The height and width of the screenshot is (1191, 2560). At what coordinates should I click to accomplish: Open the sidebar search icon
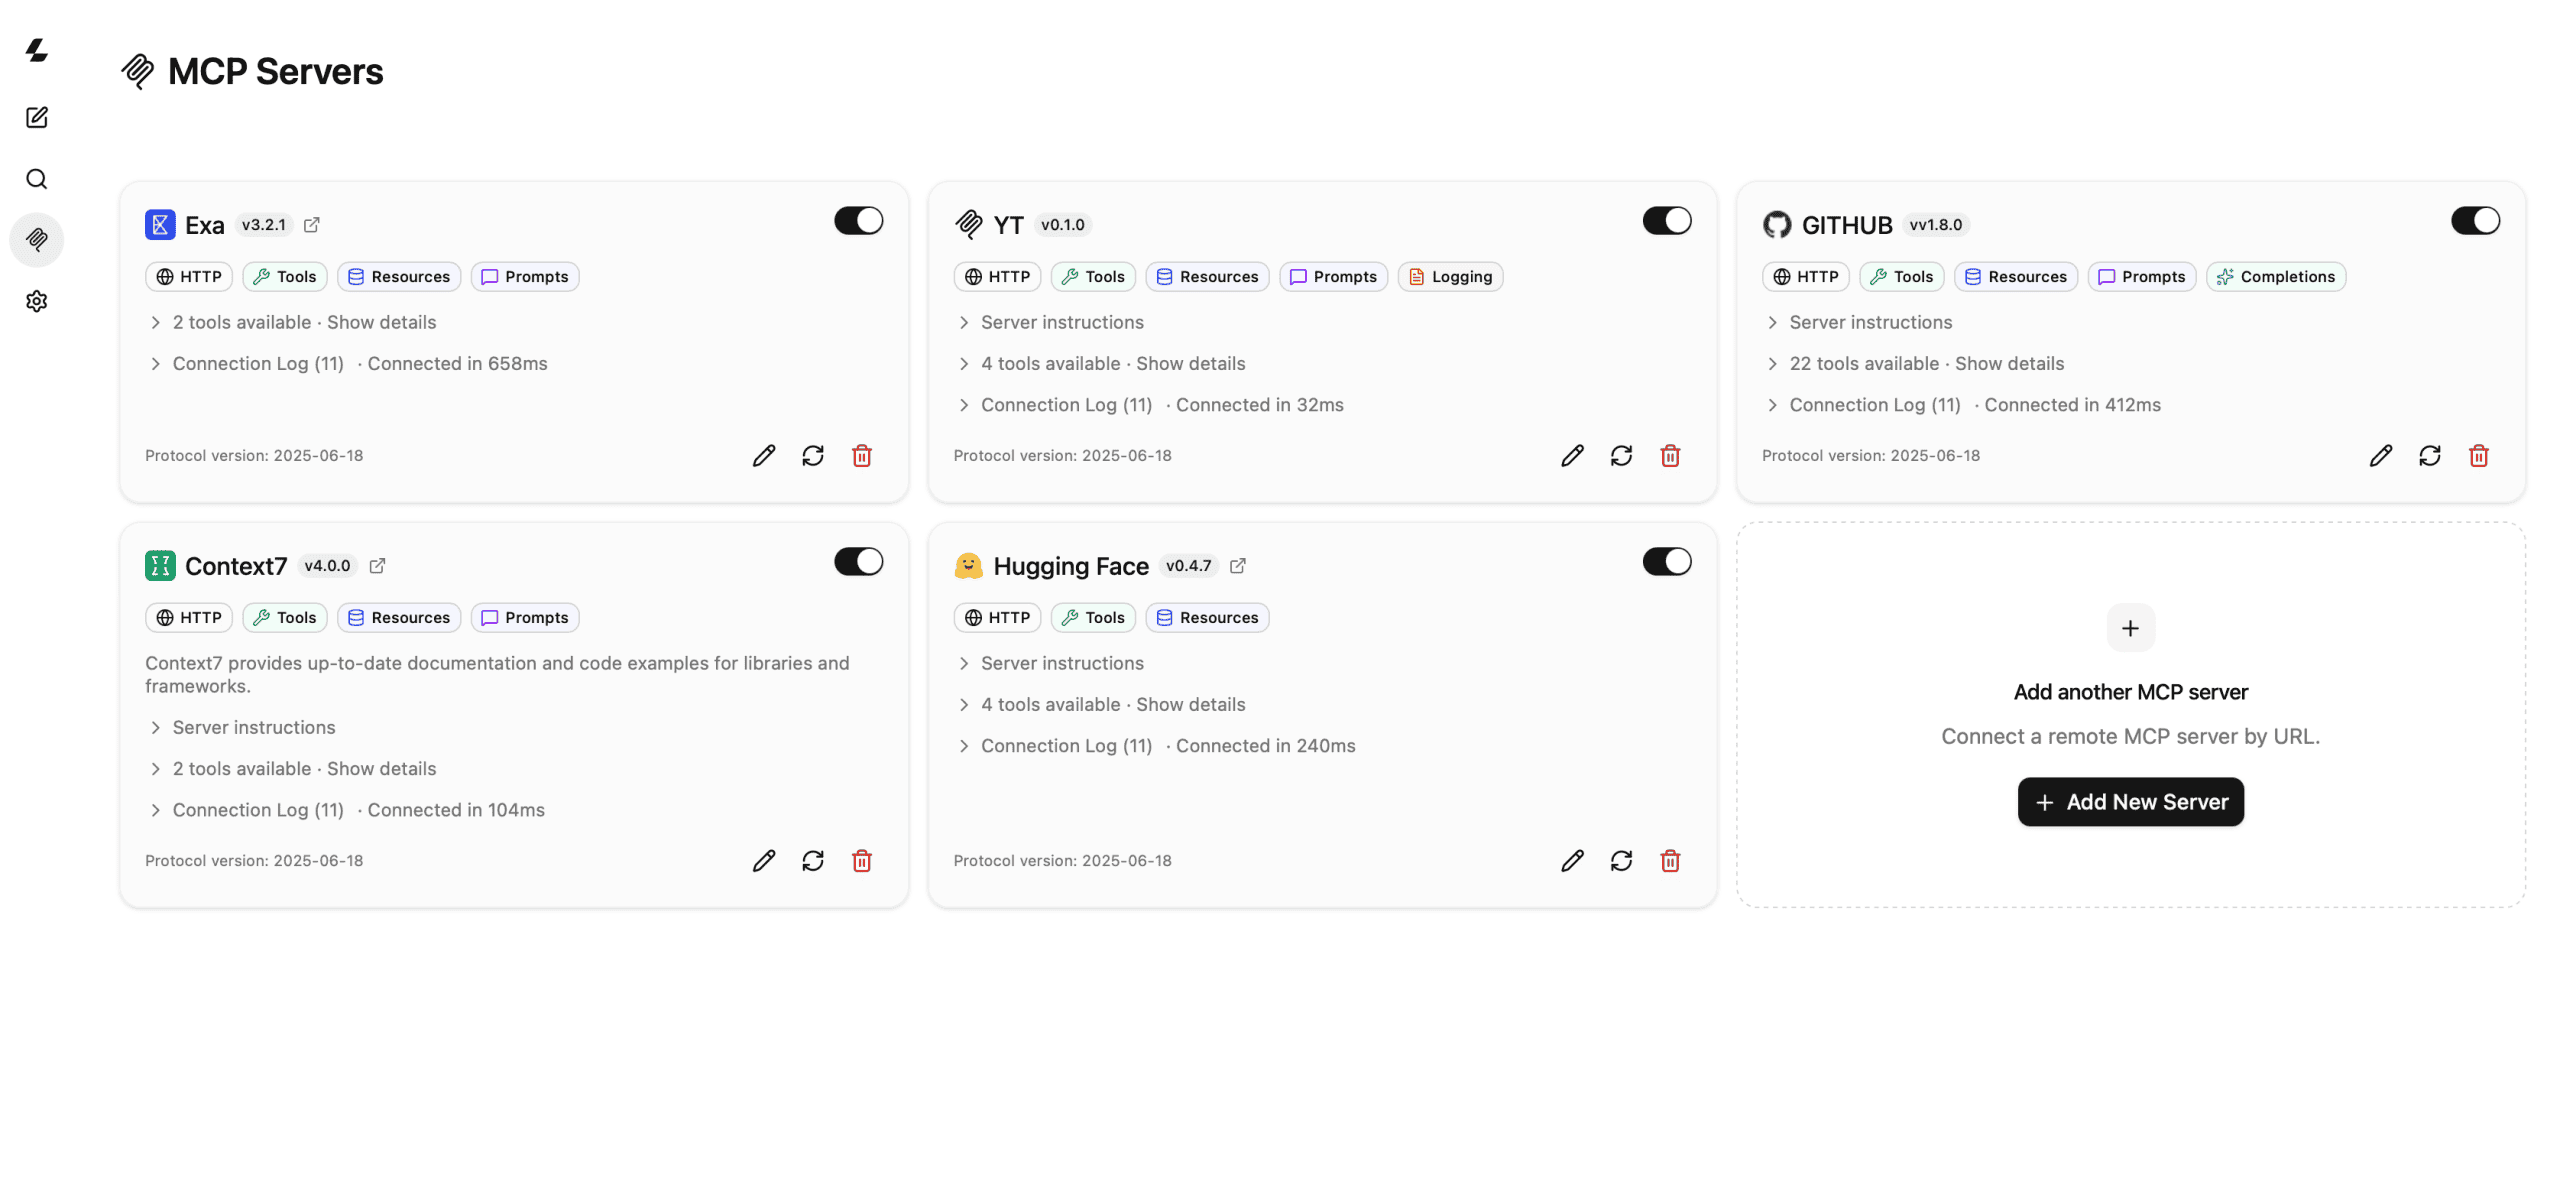pos(37,179)
